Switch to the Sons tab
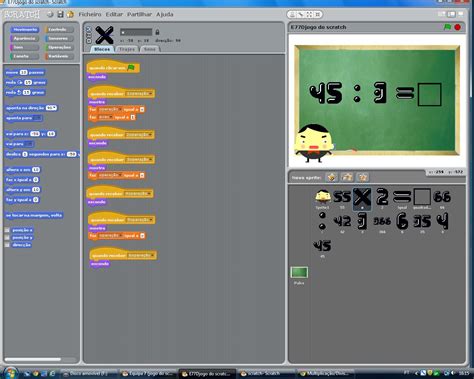Viewport: 474px width, 379px height. point(150,49)
